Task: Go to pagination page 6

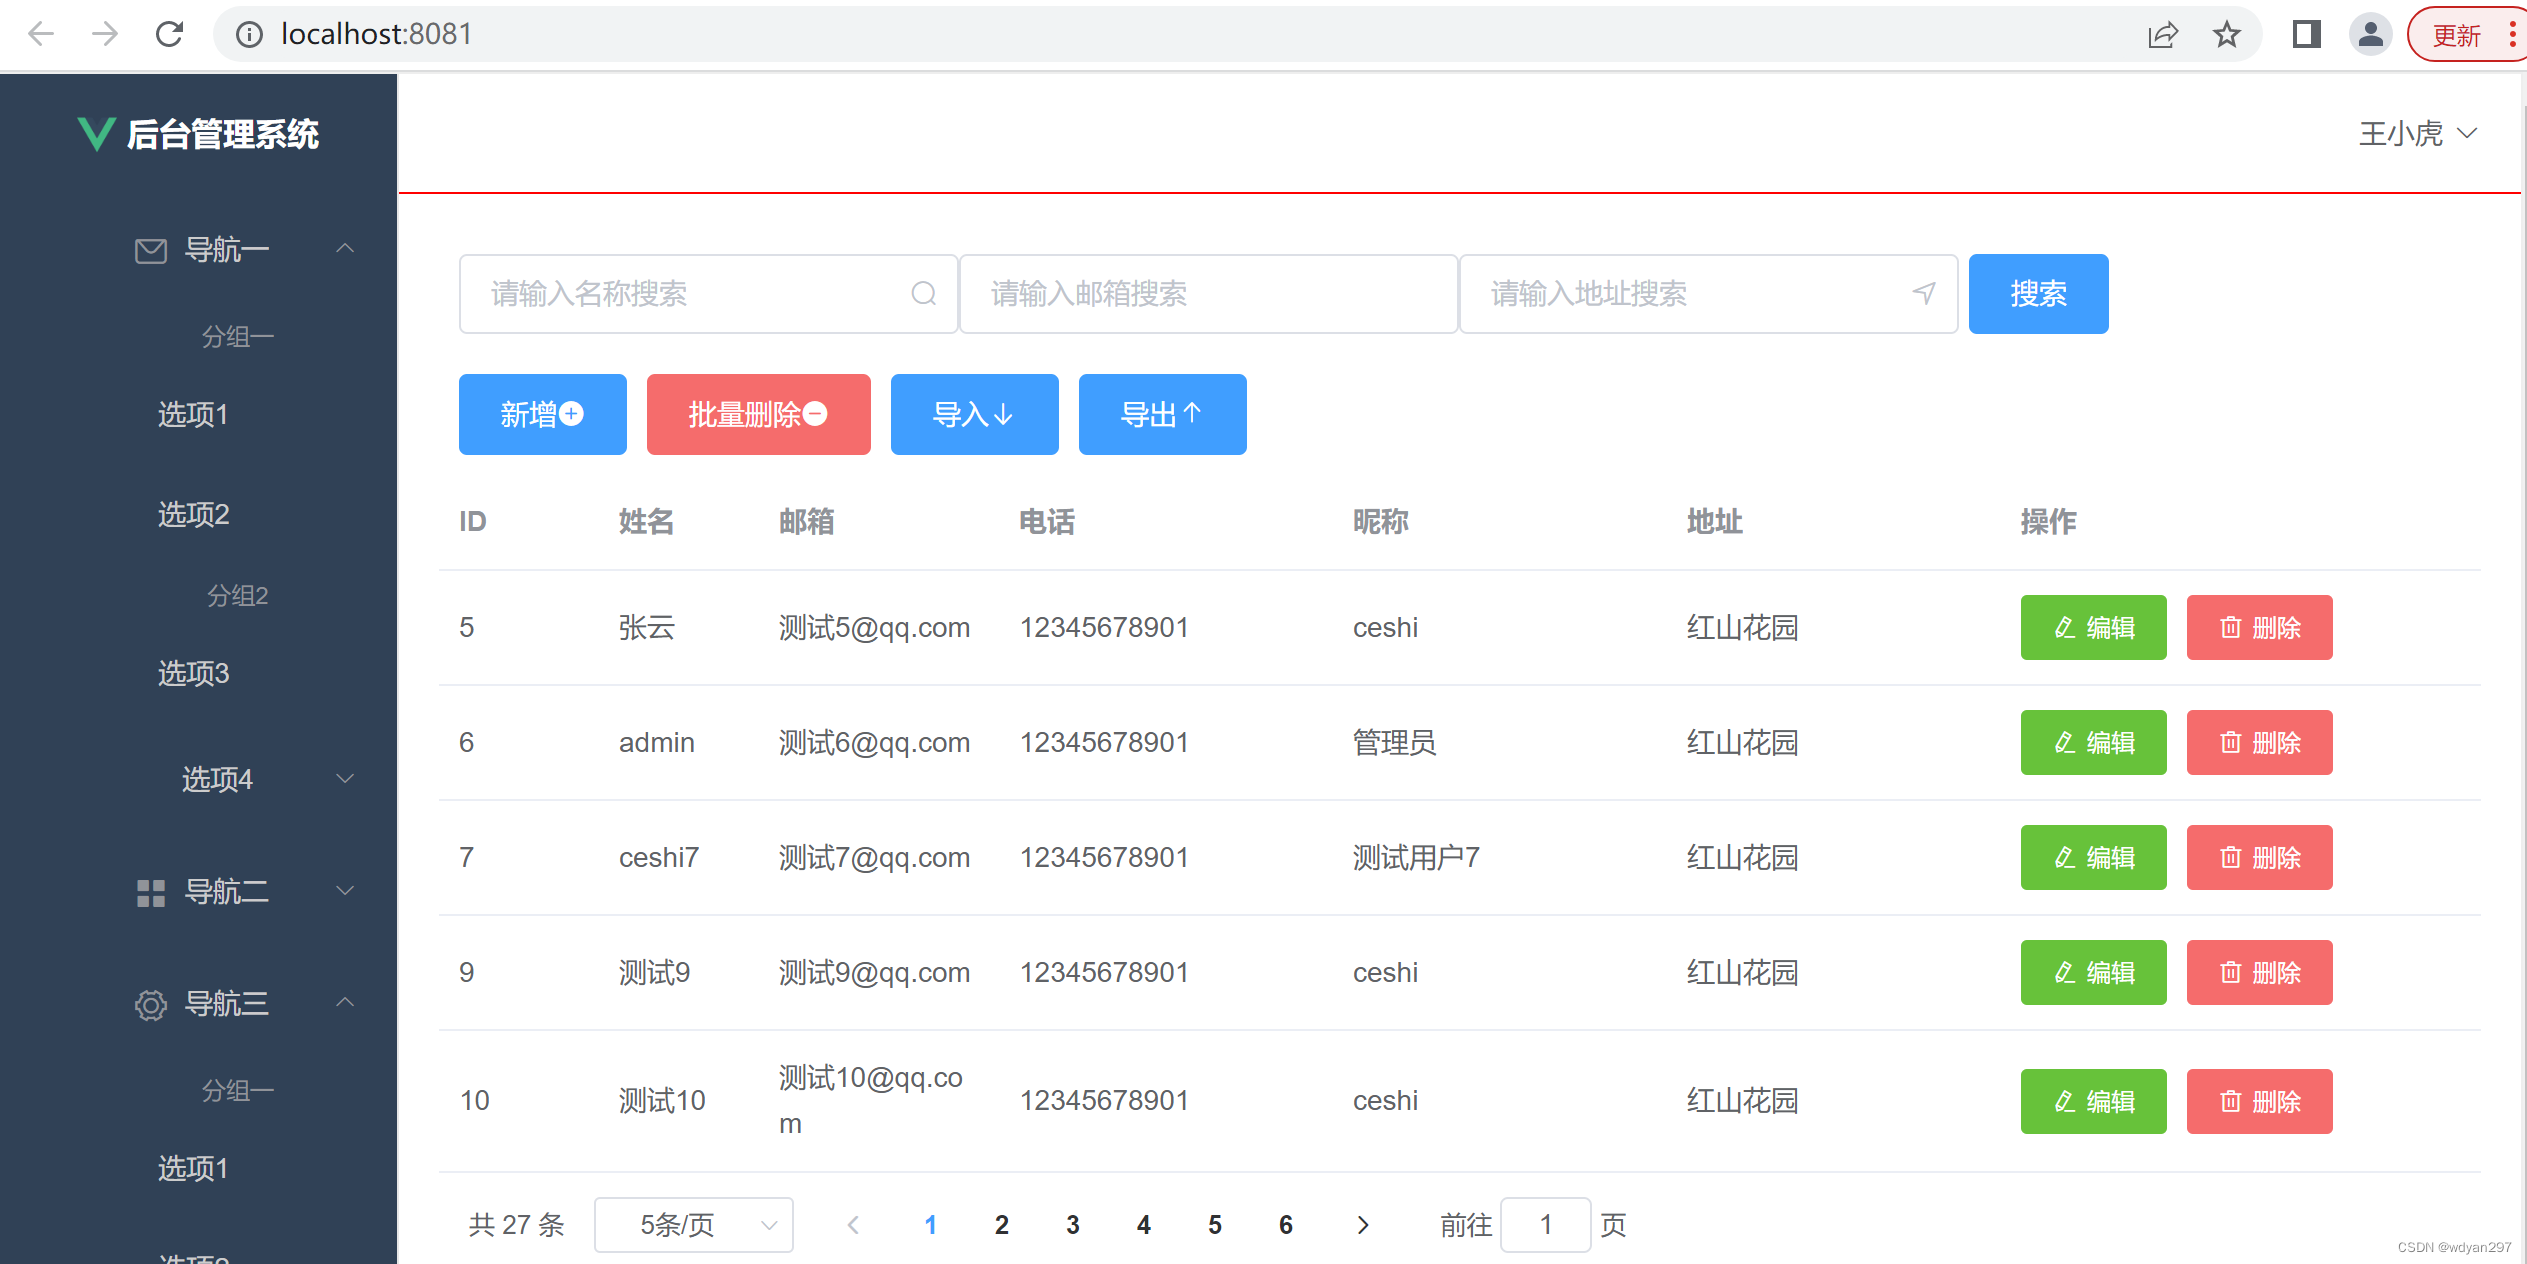Action: pyautogui.click(x=1286, y=1225)
